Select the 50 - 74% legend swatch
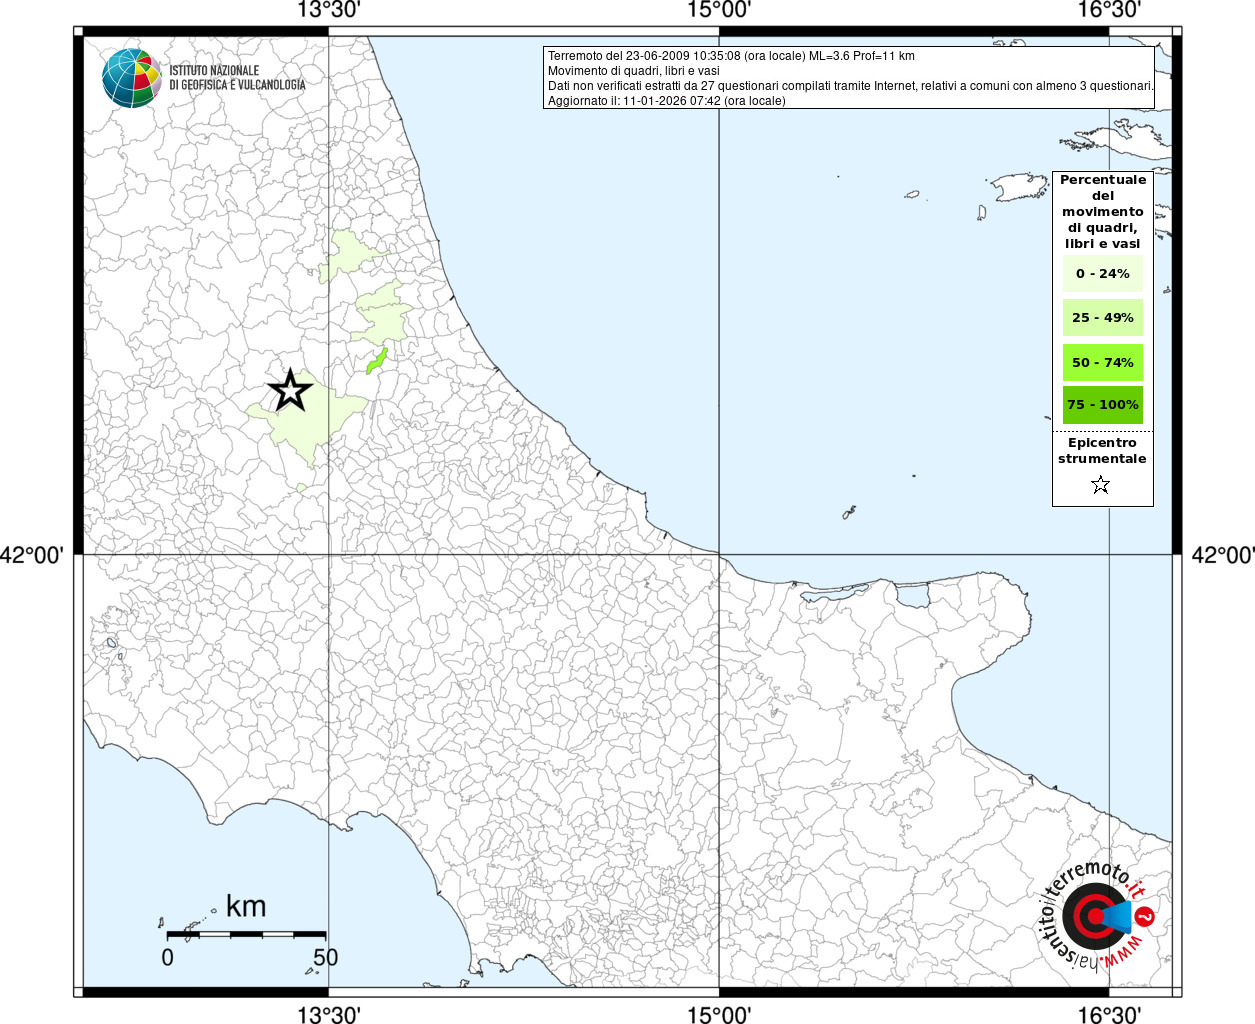 click(1103, 362)
